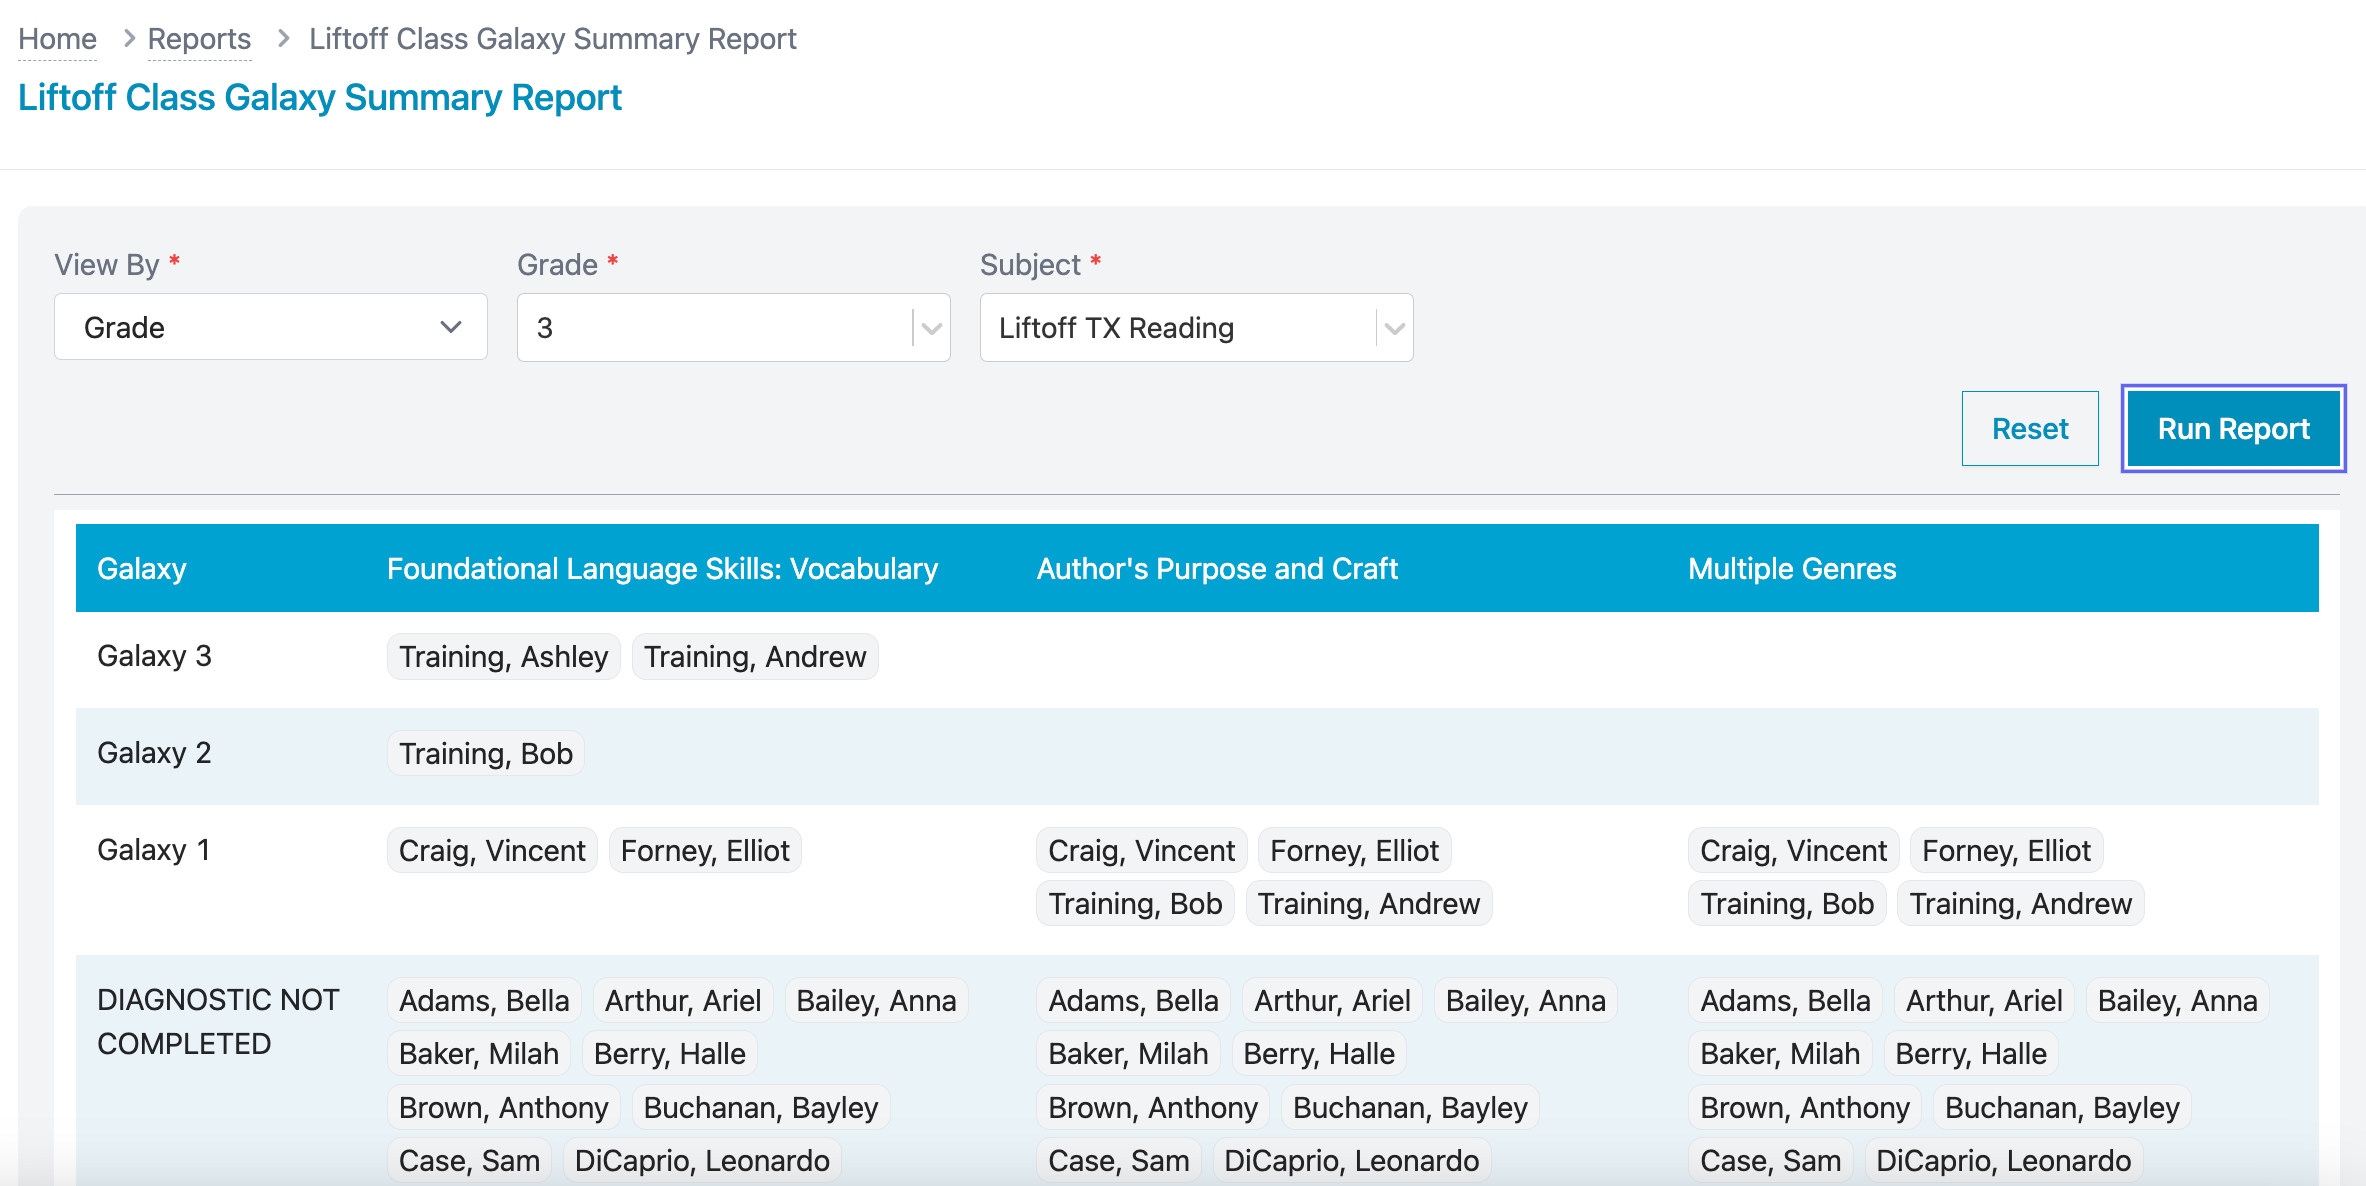Open the Reports breadcrumb link
2366x1186 pixels.
[199, 39]
